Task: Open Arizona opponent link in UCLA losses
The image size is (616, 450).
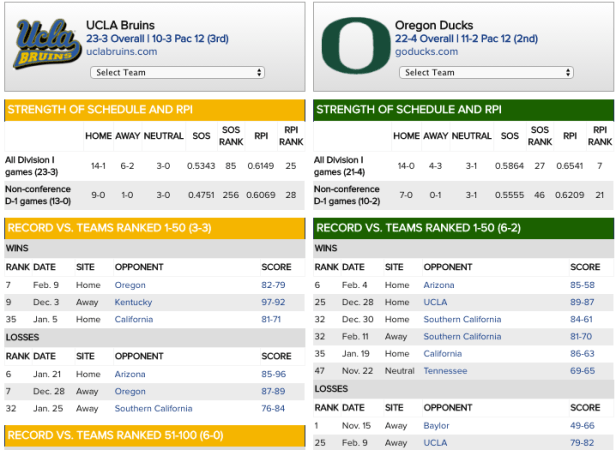Action: pyautogui.click(x=131, y=374)
